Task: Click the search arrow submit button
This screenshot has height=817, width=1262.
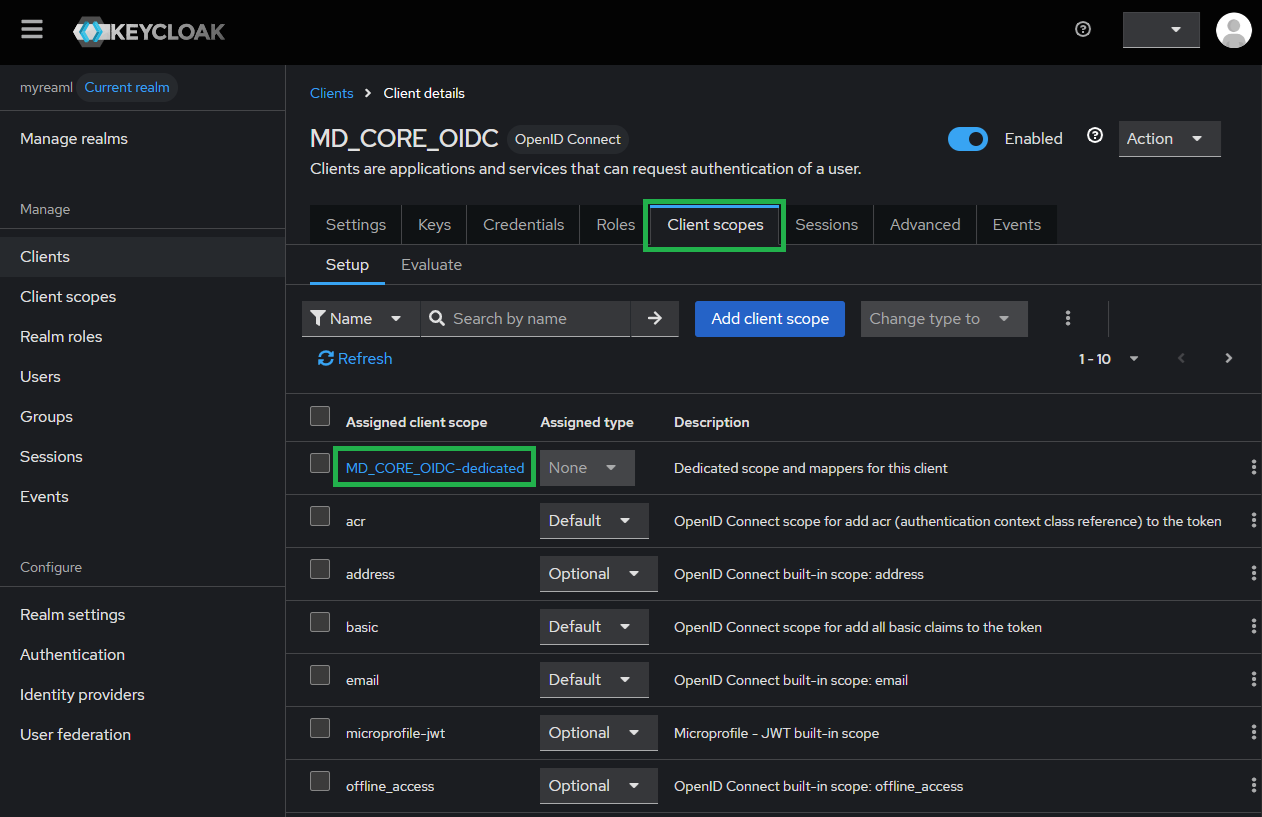Action: [x=655, y=319]
